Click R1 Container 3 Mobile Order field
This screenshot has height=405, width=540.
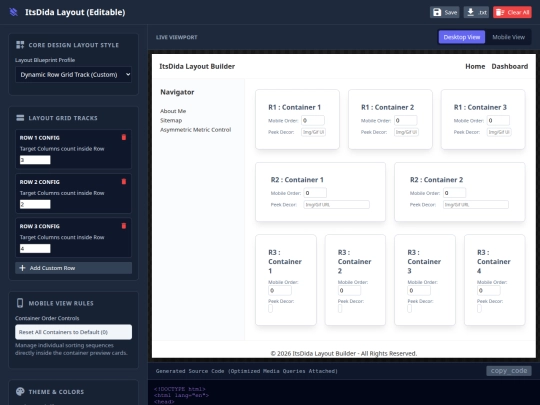pyautogui.click(x=498, y=121)
